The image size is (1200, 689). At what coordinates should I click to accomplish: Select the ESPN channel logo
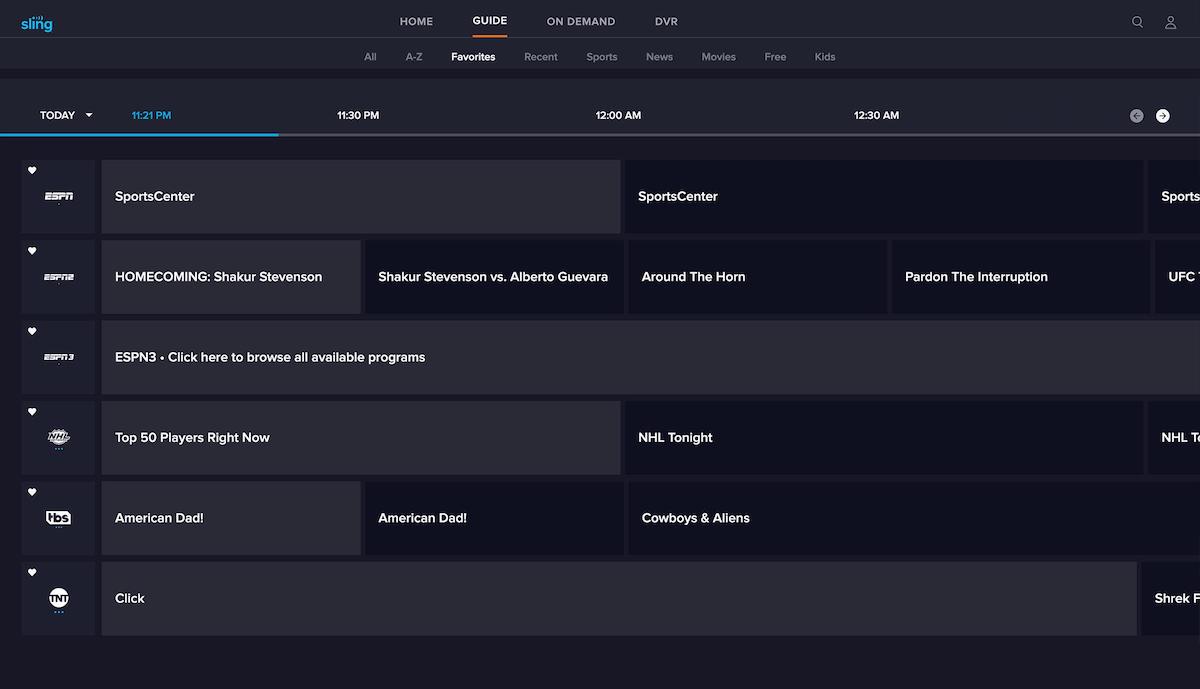click(58, 197)
